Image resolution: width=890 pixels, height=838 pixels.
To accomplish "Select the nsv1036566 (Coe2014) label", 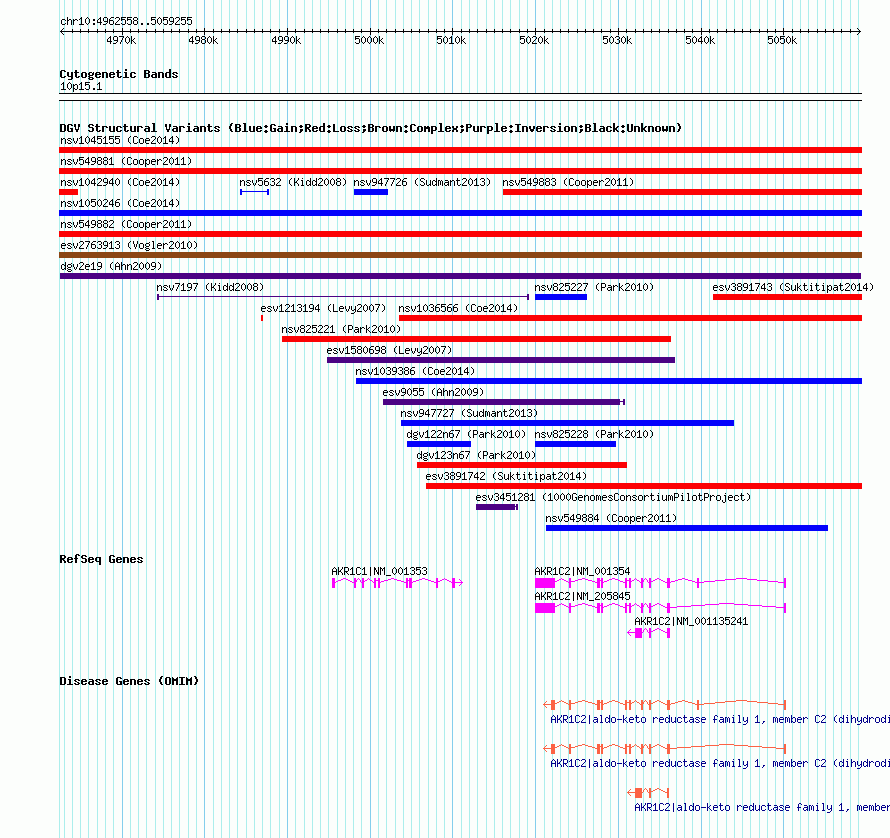I will [458, 308].
